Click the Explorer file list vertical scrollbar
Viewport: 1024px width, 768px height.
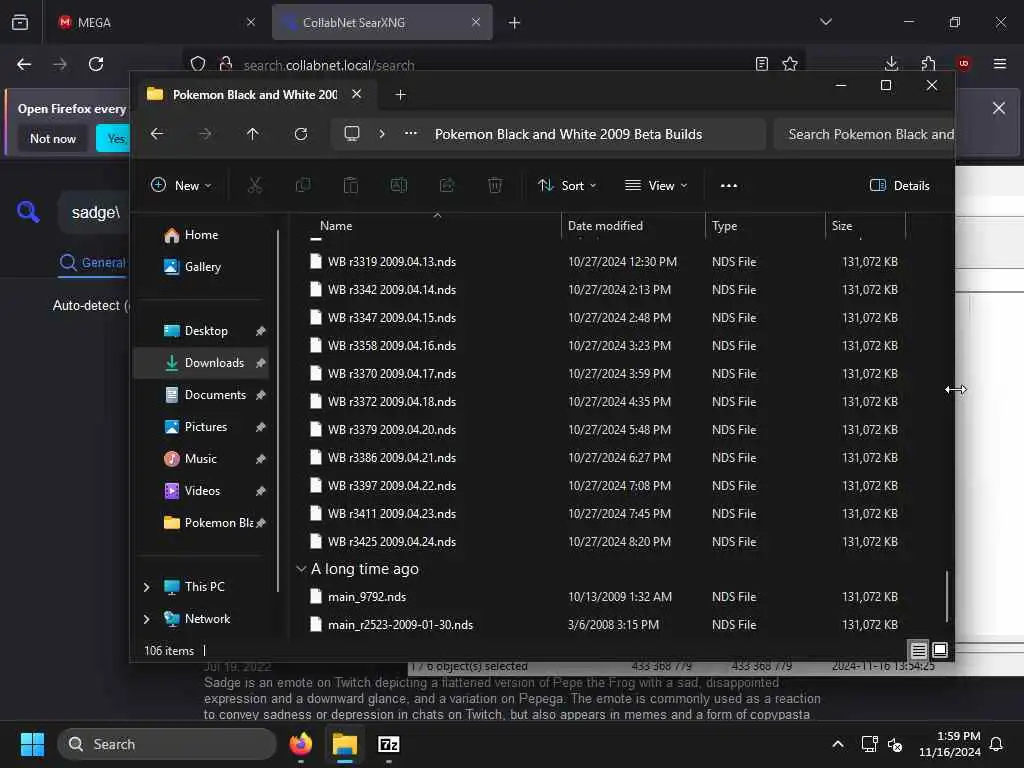click(947, 596)
